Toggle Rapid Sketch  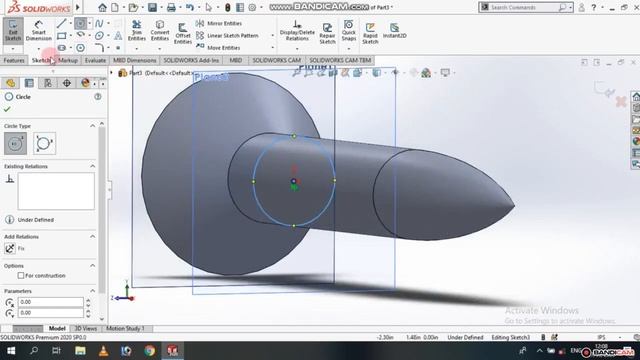[370, 33]
